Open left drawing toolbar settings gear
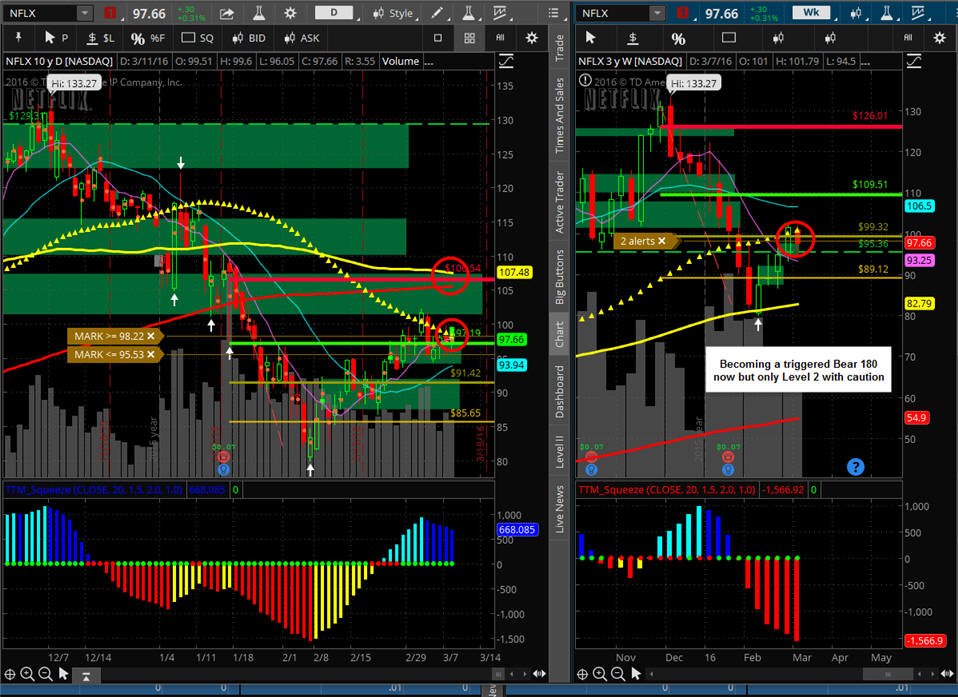The width and height of the screenshot is (958, 697). 532,38
